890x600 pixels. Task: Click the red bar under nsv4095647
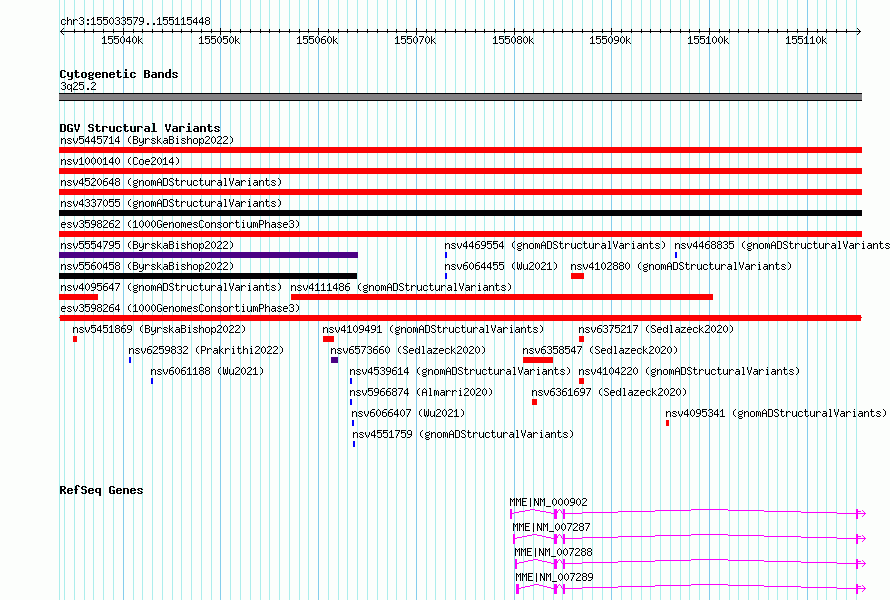click(x=78, y=297)
